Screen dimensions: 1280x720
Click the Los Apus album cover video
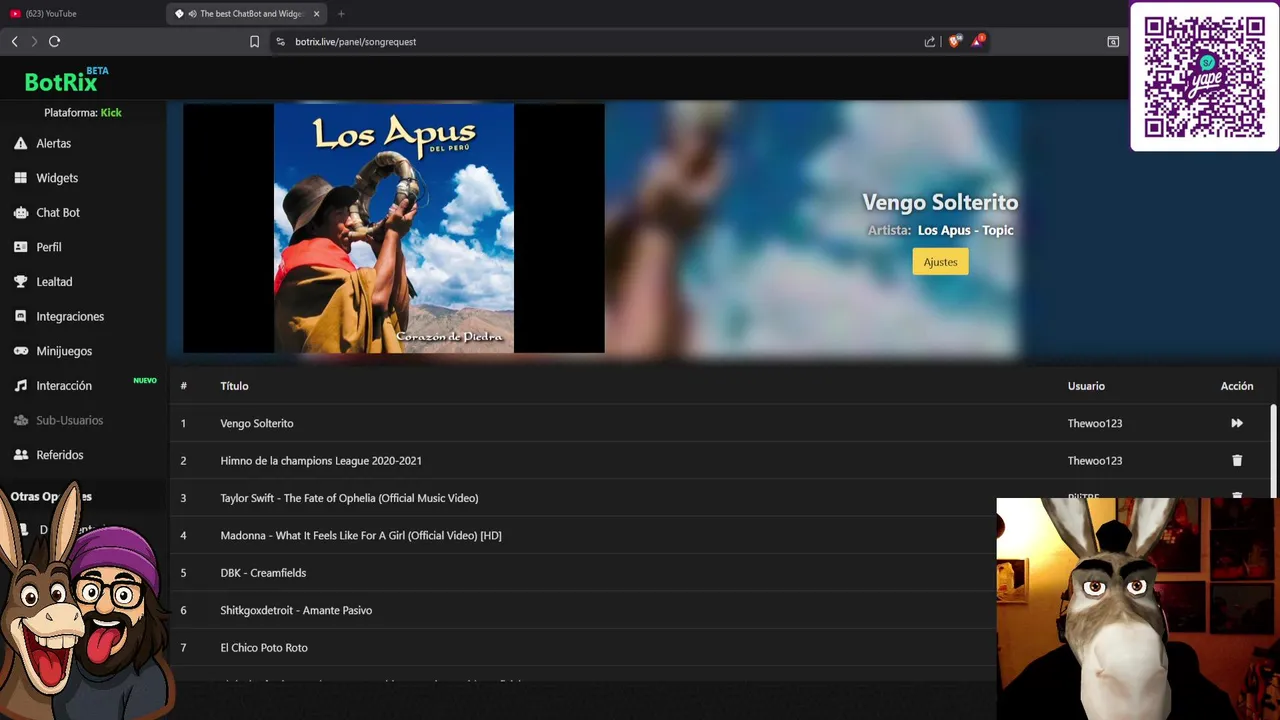pyautogui.click(x=394, y=228)
